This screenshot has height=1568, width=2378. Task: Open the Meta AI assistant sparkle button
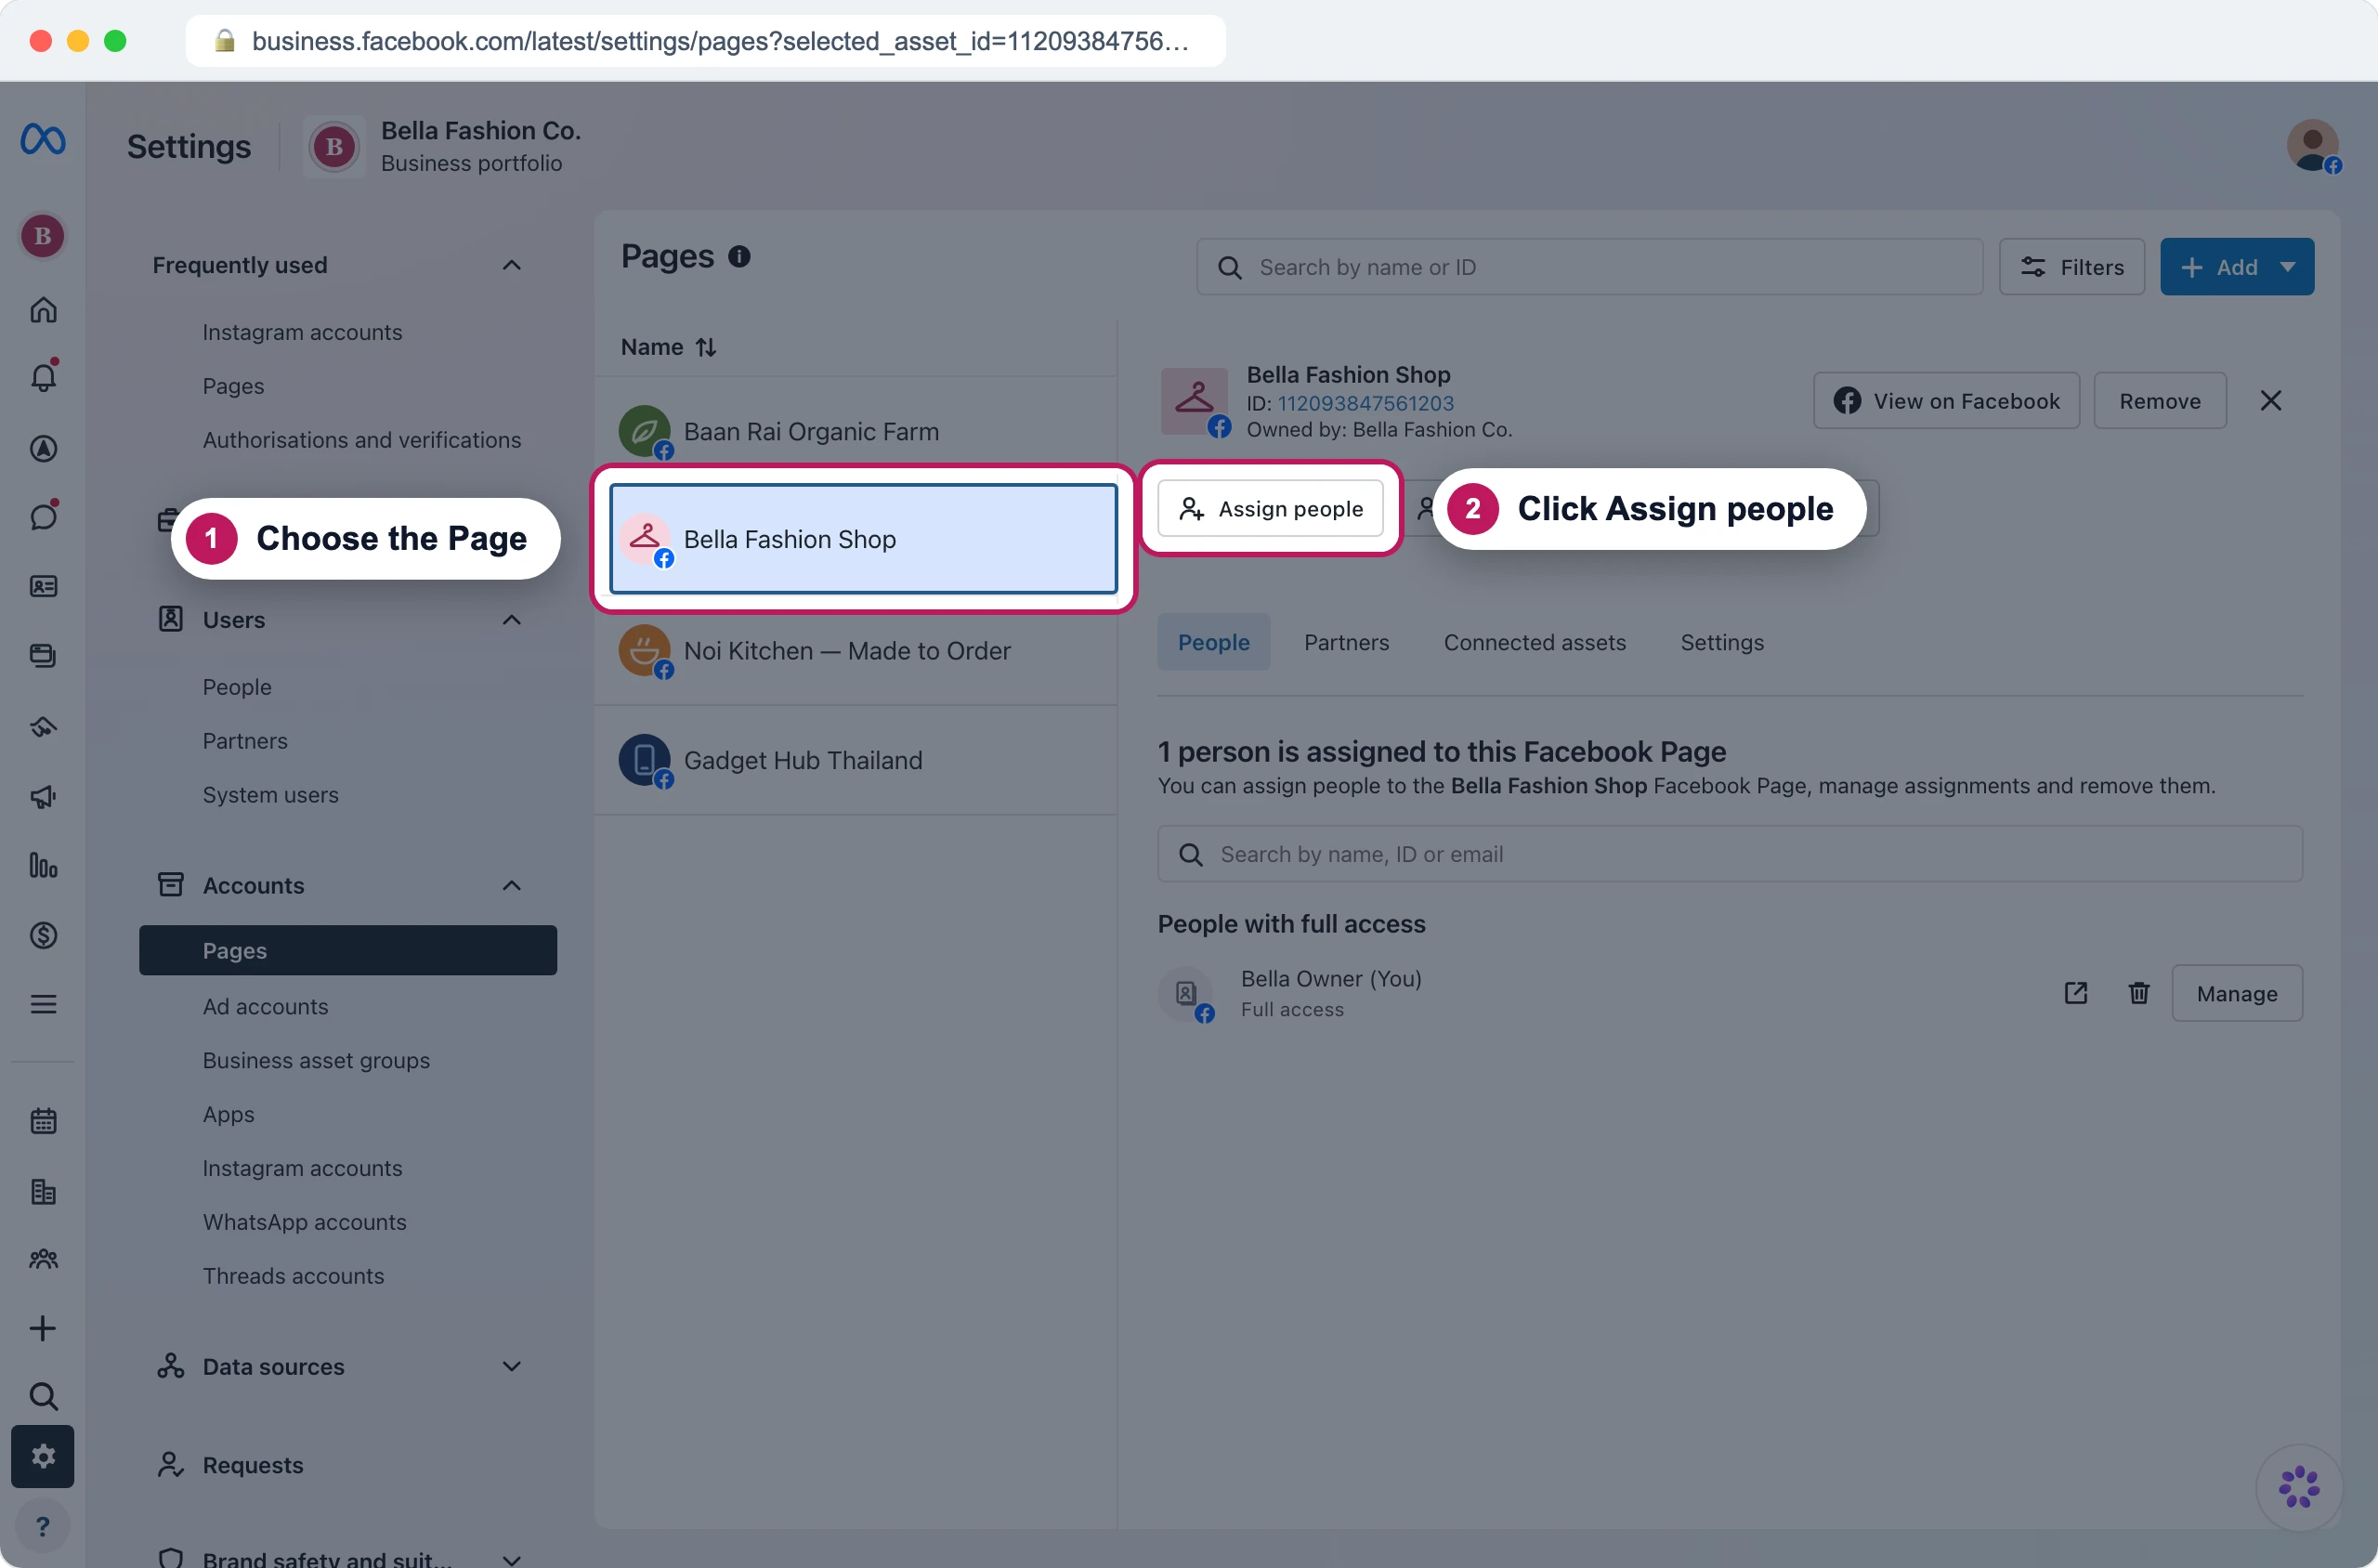tap(2299, 1487)
